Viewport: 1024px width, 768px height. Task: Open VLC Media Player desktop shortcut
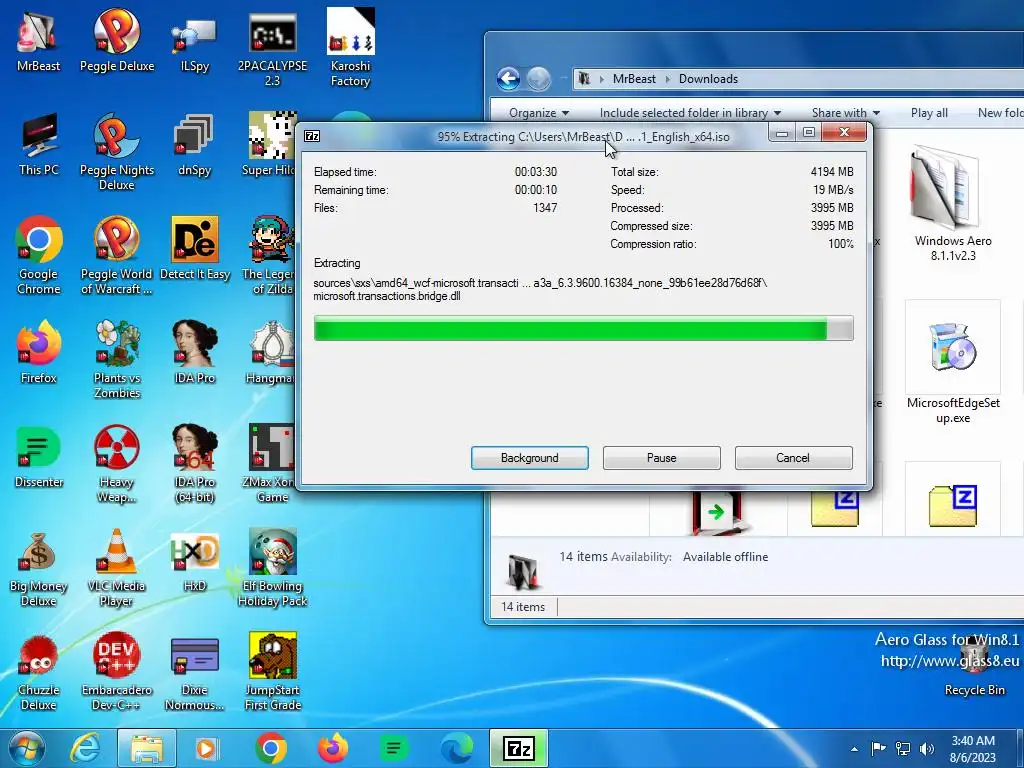click(117, 568)
